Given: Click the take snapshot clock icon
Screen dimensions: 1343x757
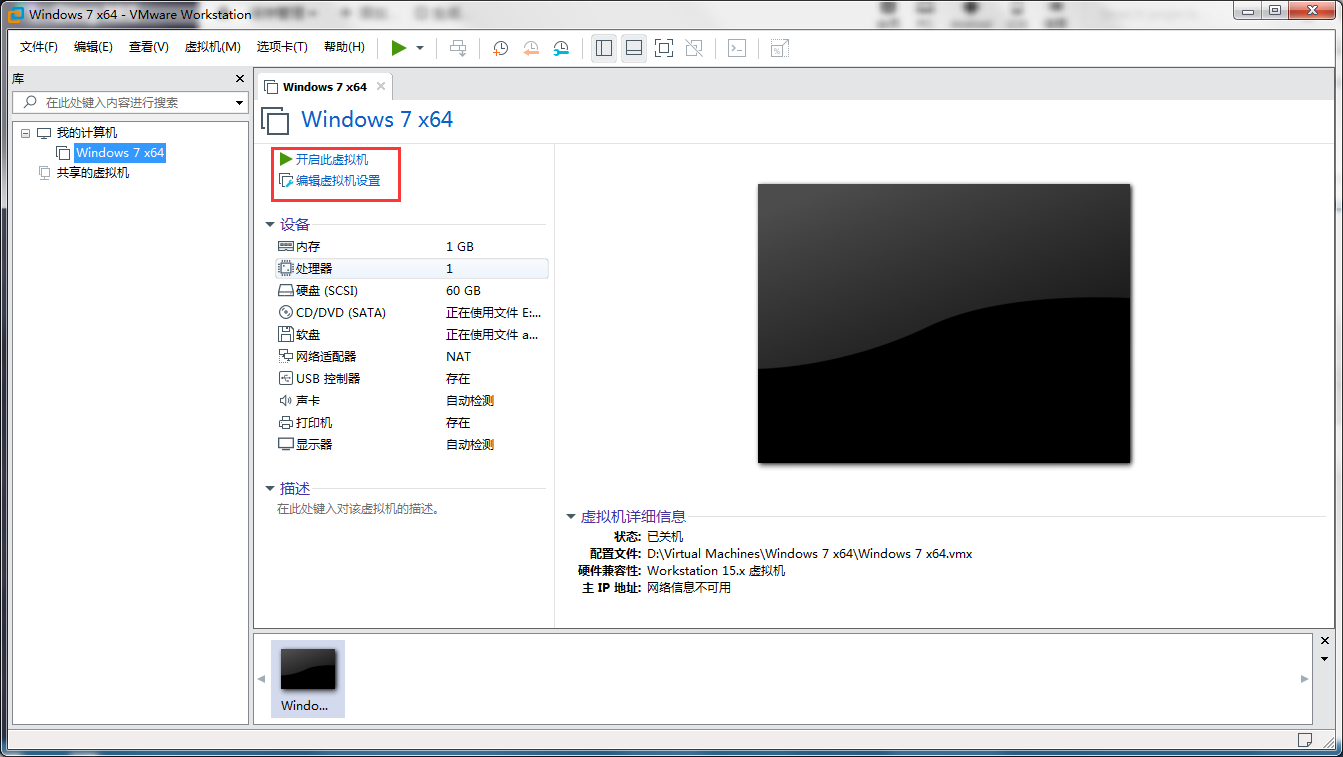Looking at the screenshot, I should coord(500,48).
